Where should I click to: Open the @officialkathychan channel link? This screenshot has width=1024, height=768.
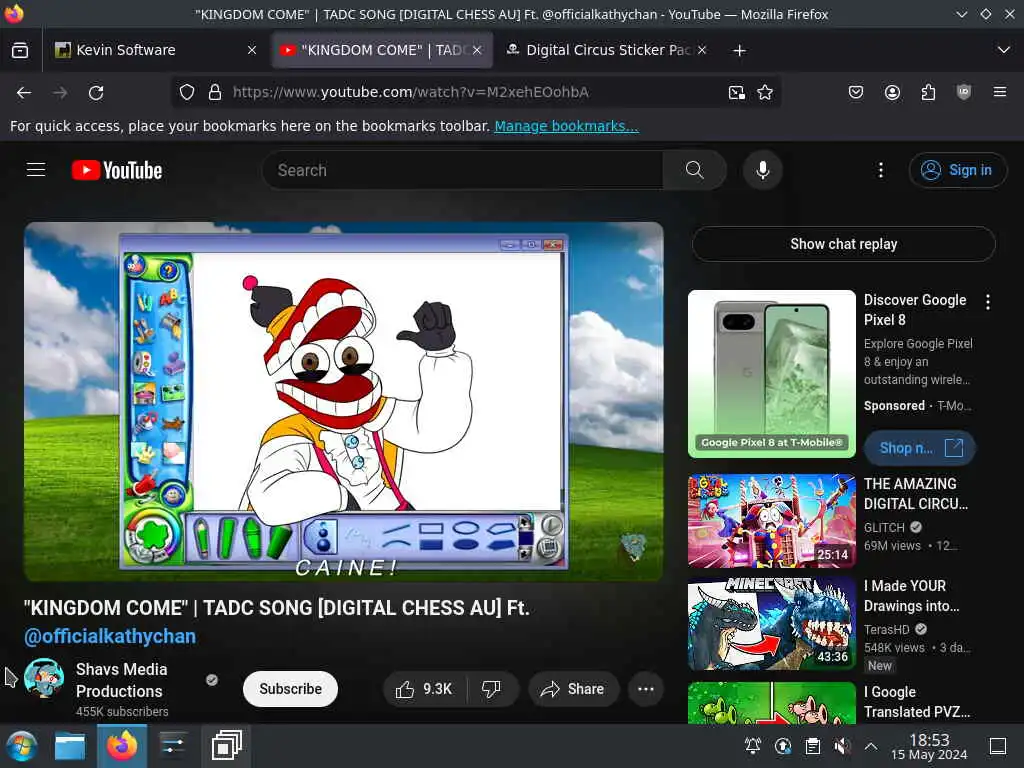[x=110, y=636]
